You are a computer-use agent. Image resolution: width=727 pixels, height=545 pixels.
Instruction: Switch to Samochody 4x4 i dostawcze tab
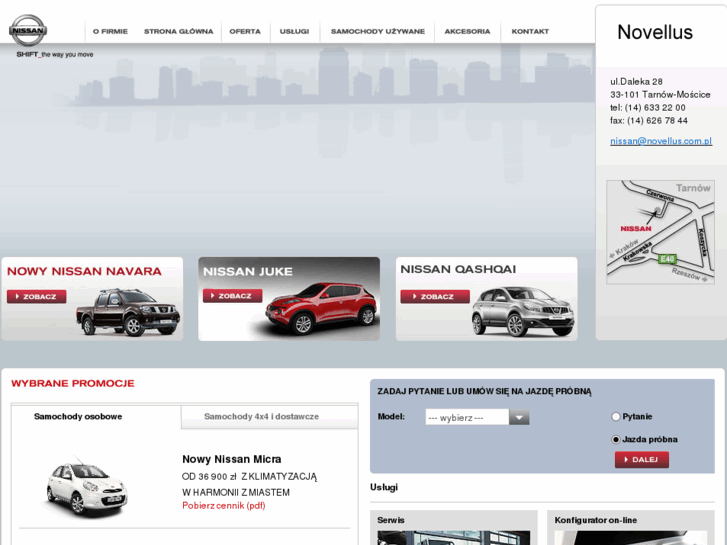261,417
